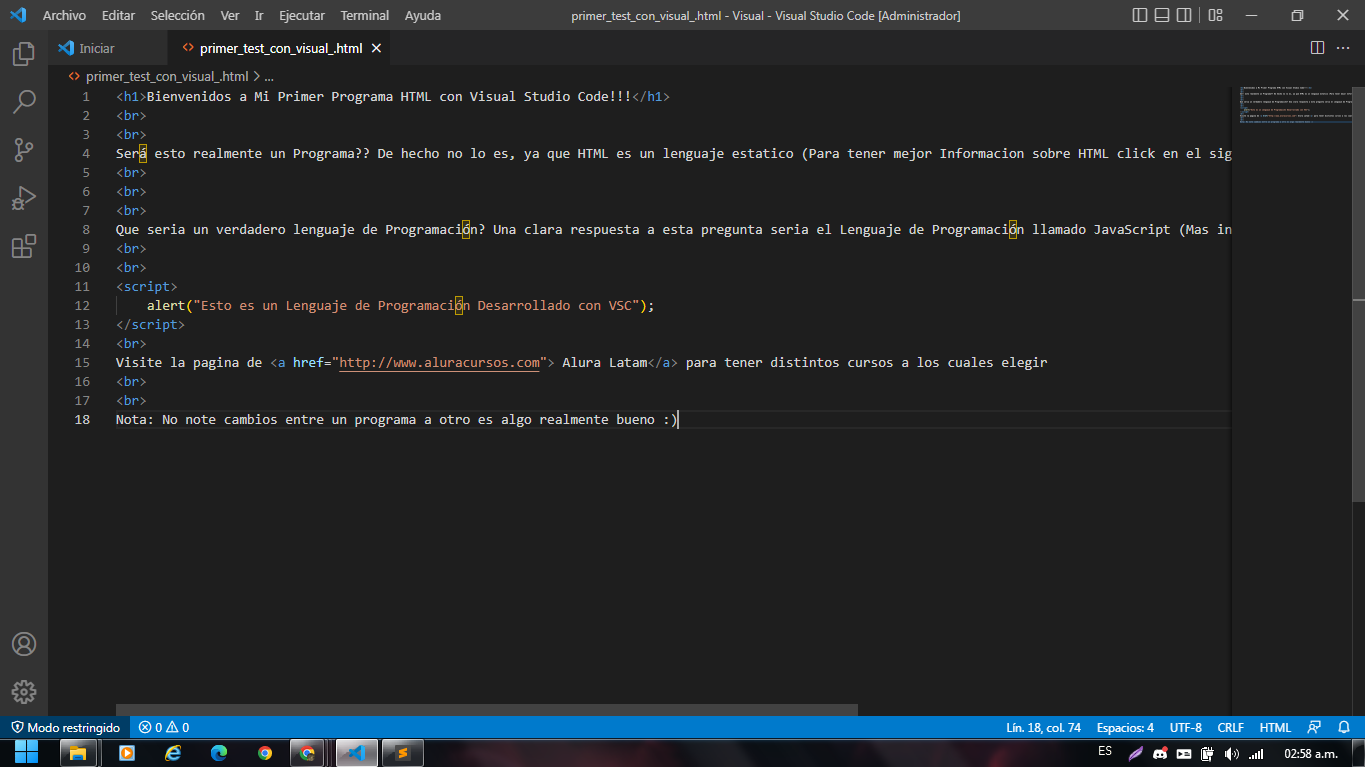
Task: Expand the breadcrumb ellipsis symbol
Action: (x=268, y=76)
